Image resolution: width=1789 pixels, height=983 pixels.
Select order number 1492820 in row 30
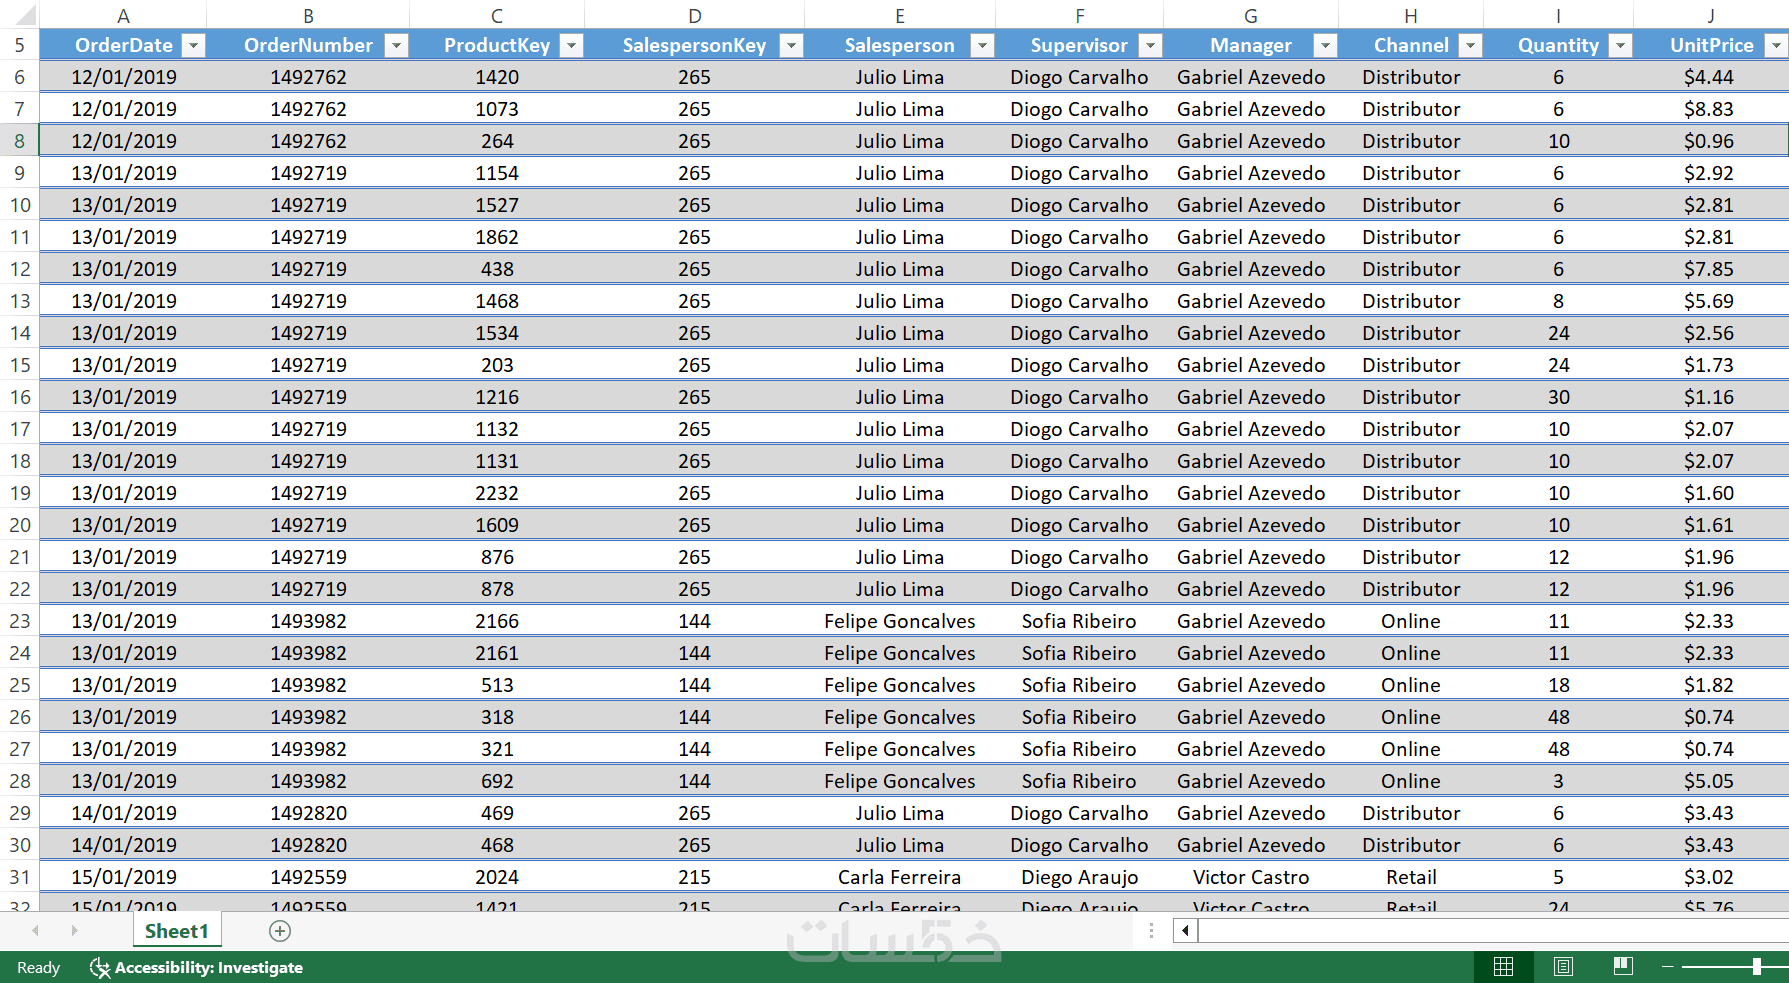(308, 845)
